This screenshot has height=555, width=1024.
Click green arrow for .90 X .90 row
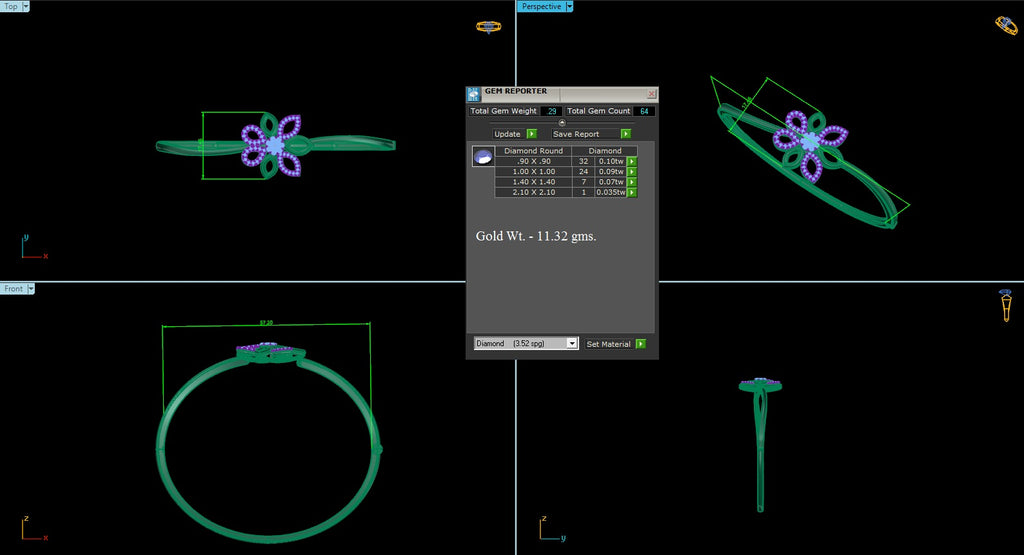tap(631, 160)
